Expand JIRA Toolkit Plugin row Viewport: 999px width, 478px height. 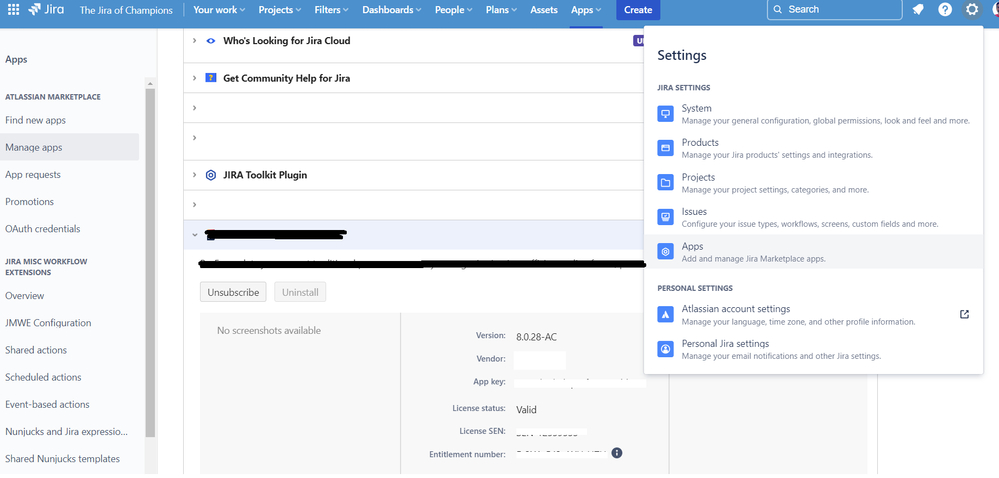(194, 175)
